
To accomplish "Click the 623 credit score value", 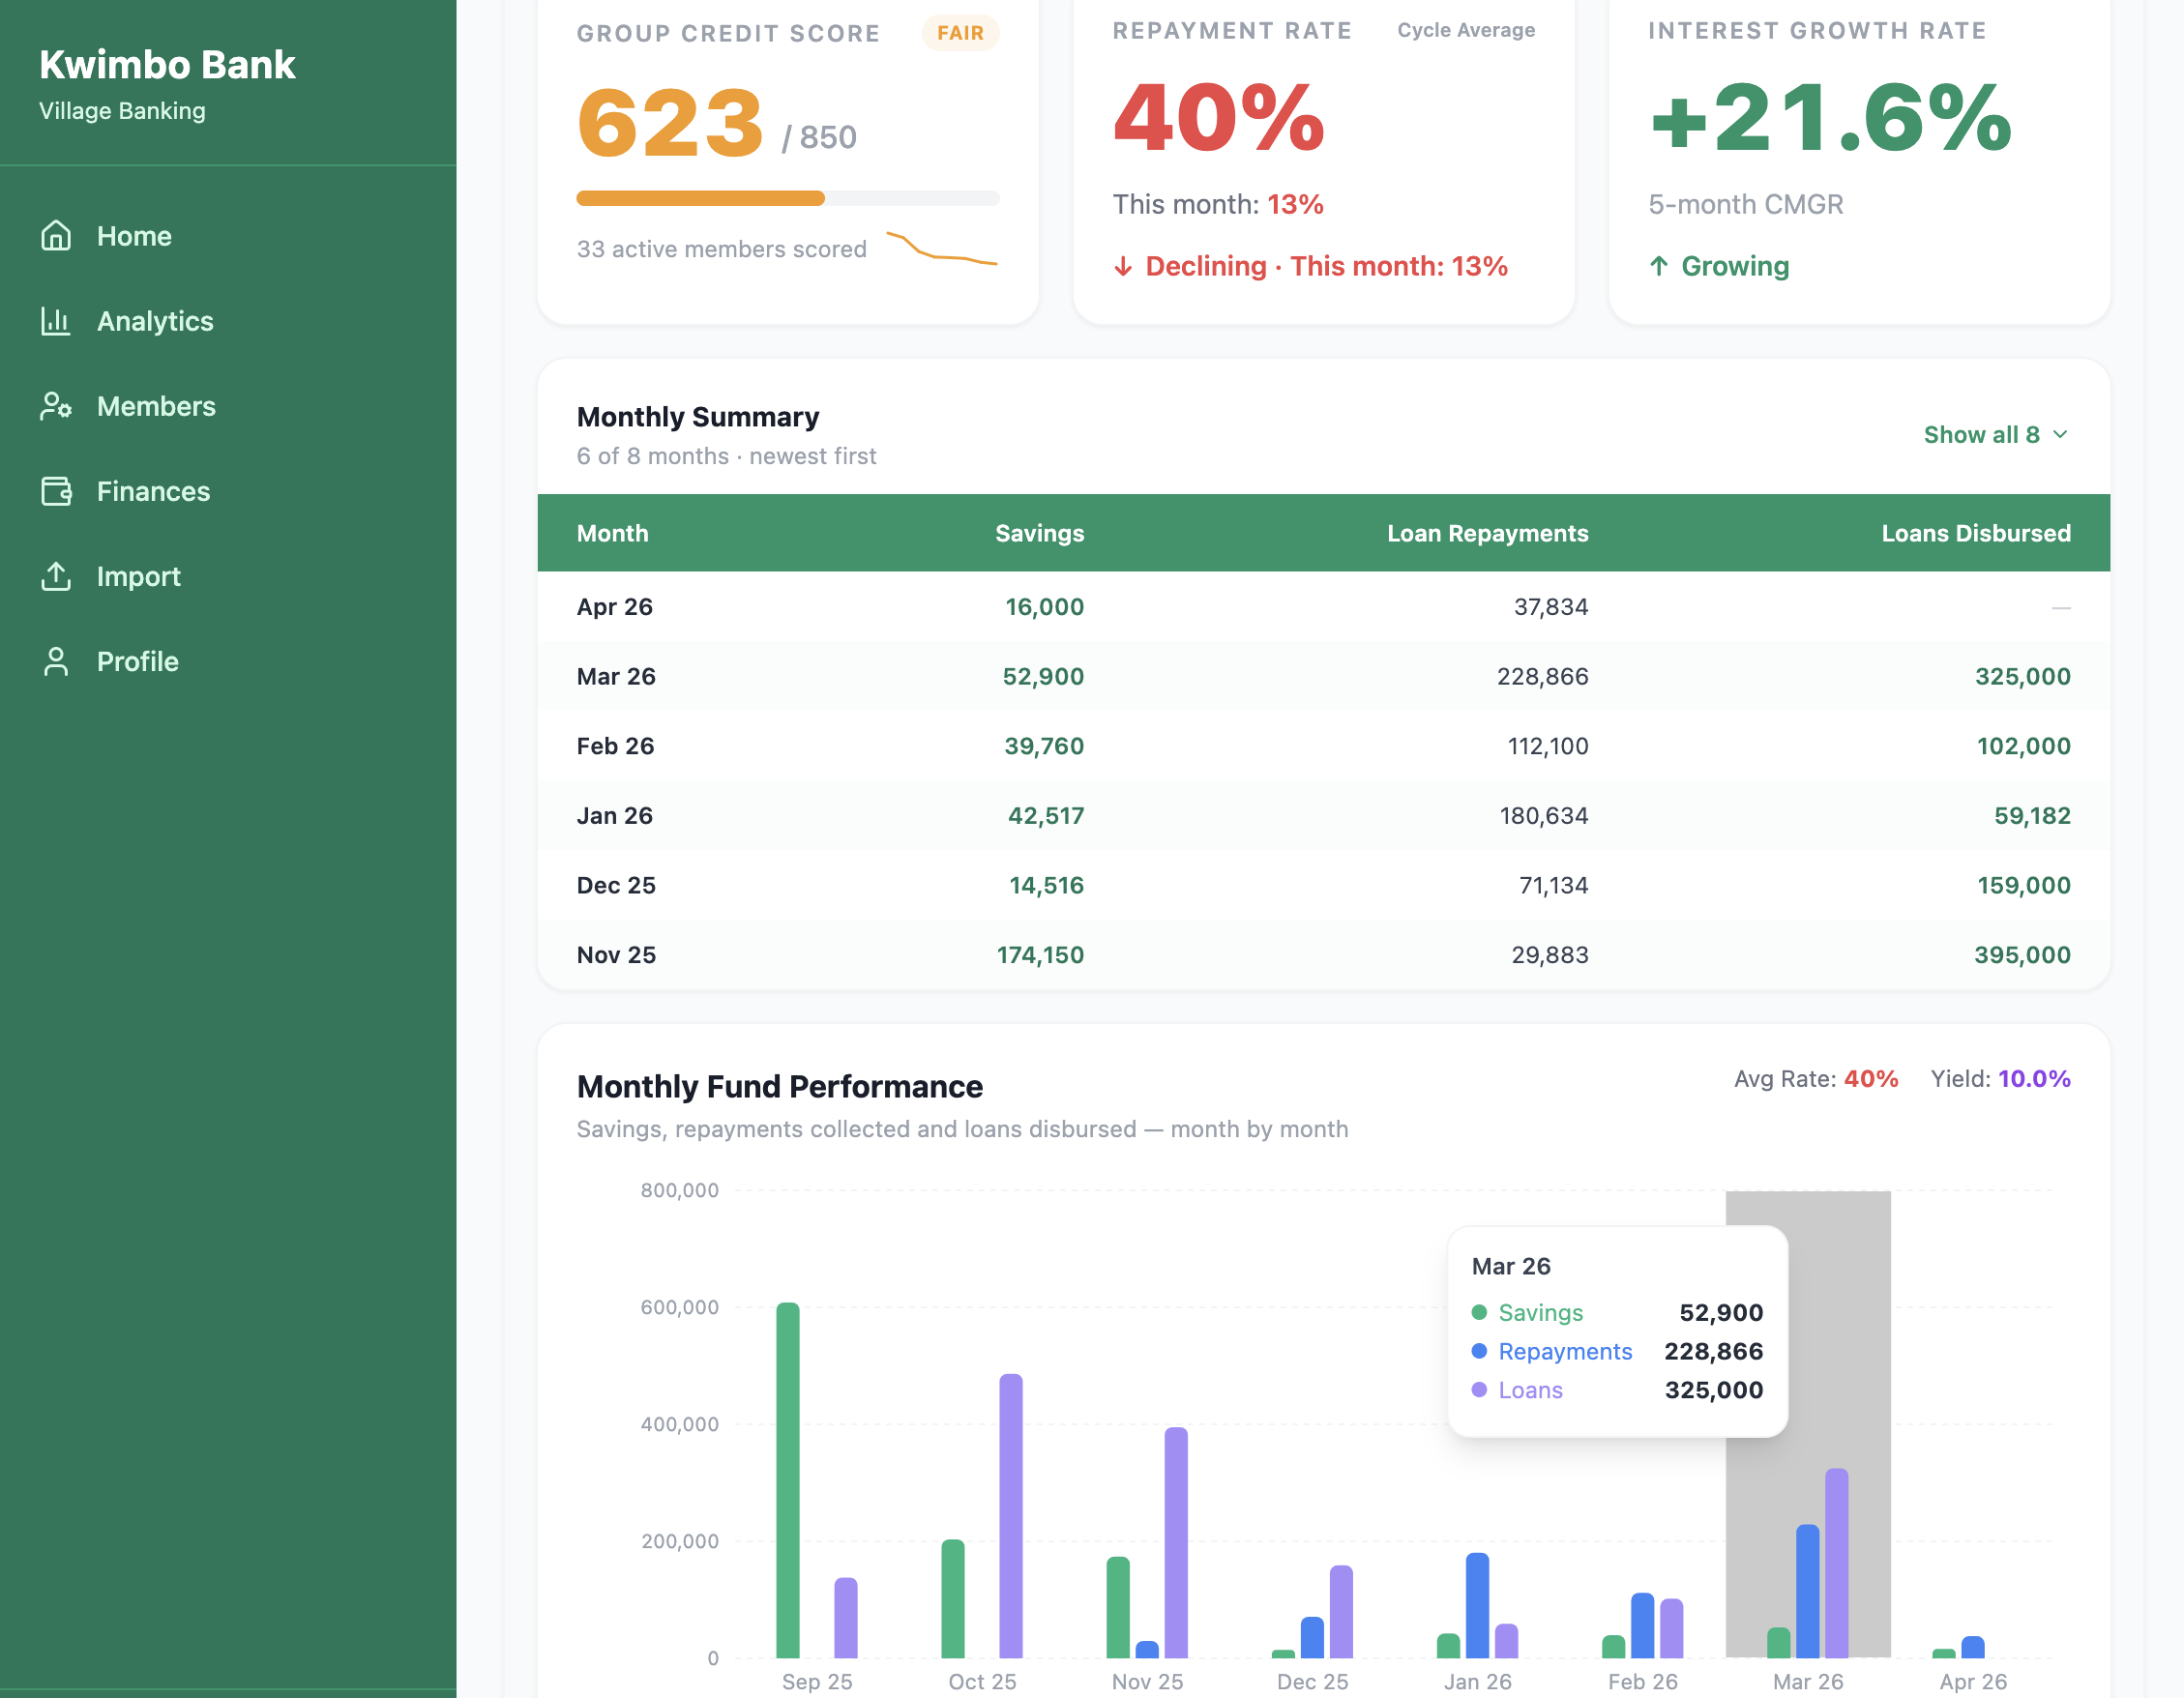I will point(671,122).
